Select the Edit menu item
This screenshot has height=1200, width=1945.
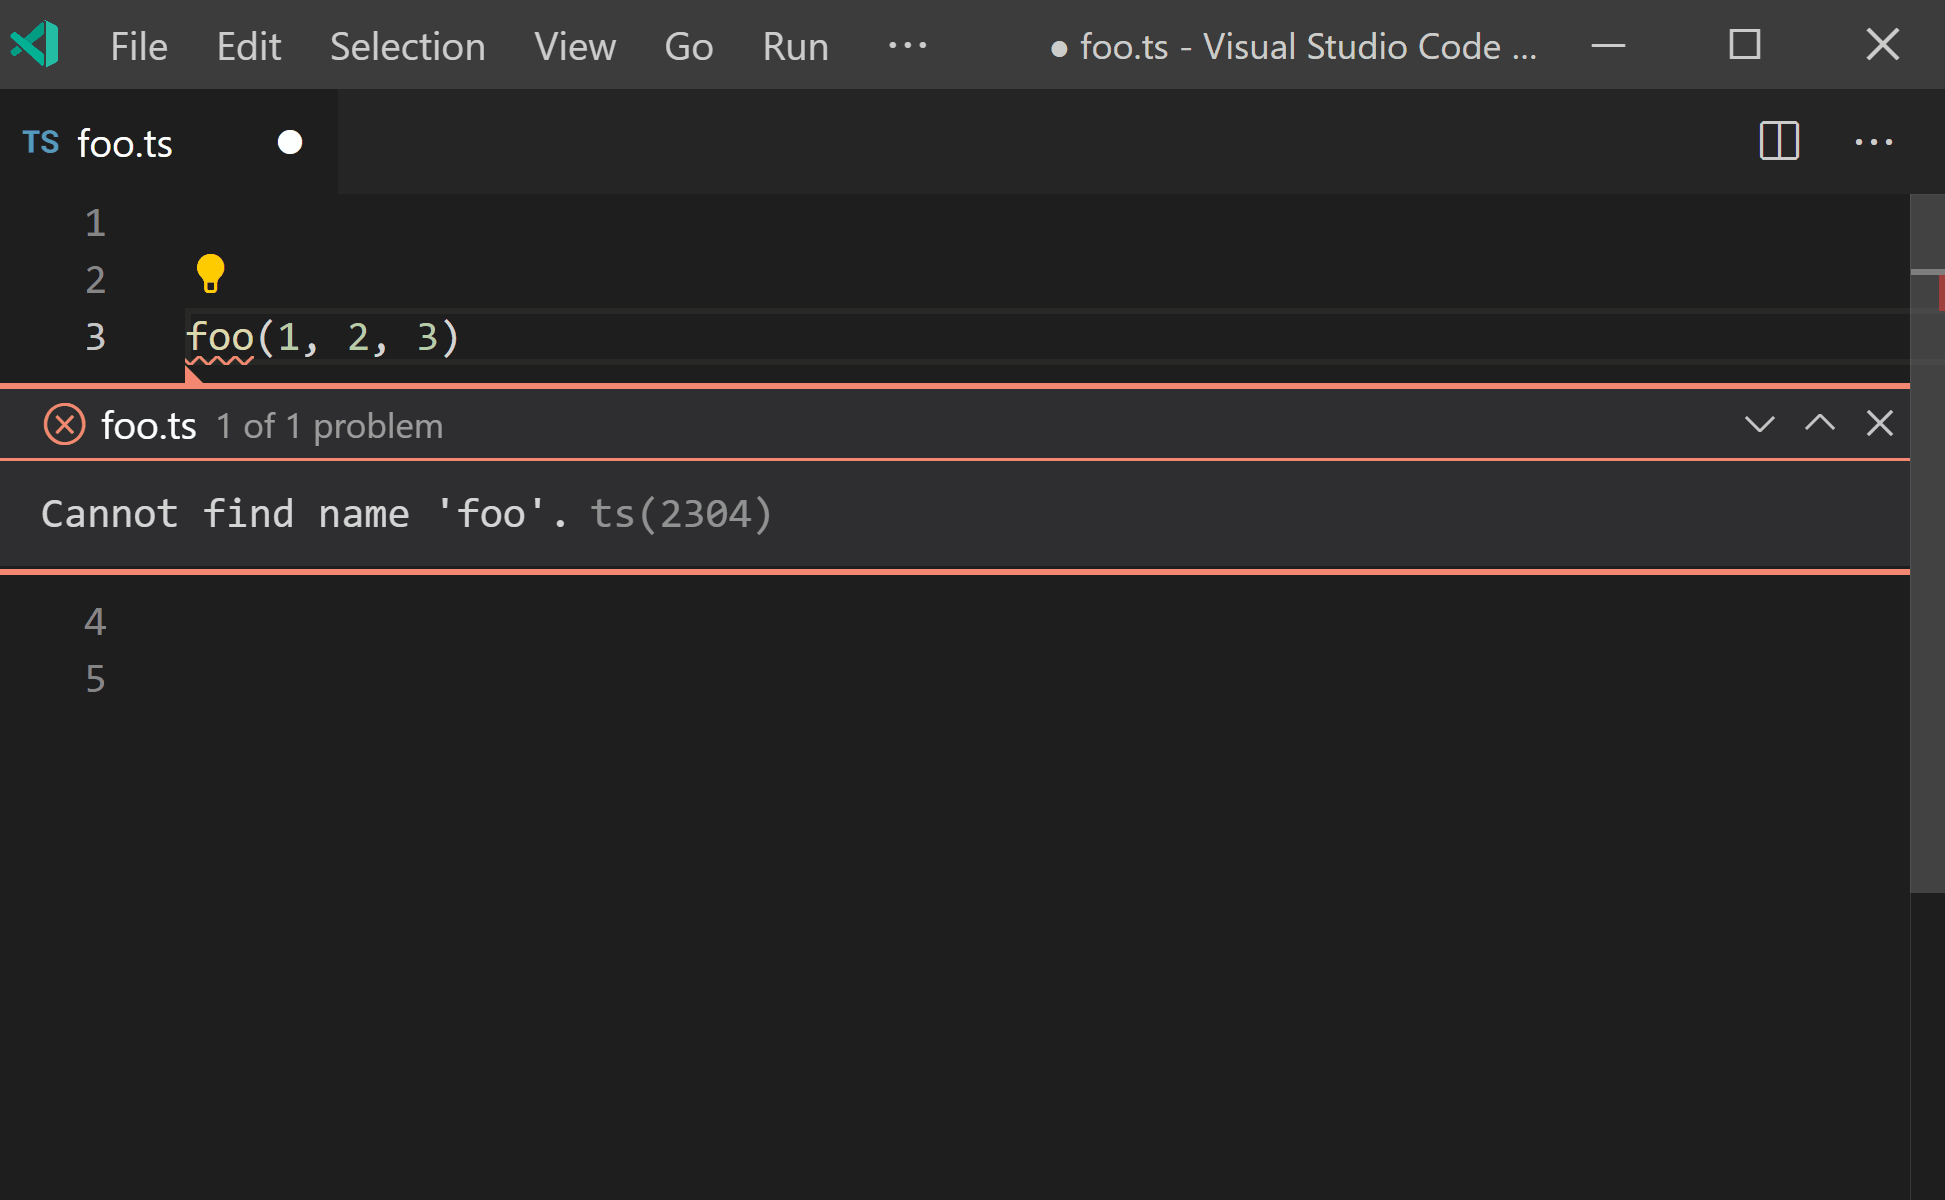[x=249, y=46]
